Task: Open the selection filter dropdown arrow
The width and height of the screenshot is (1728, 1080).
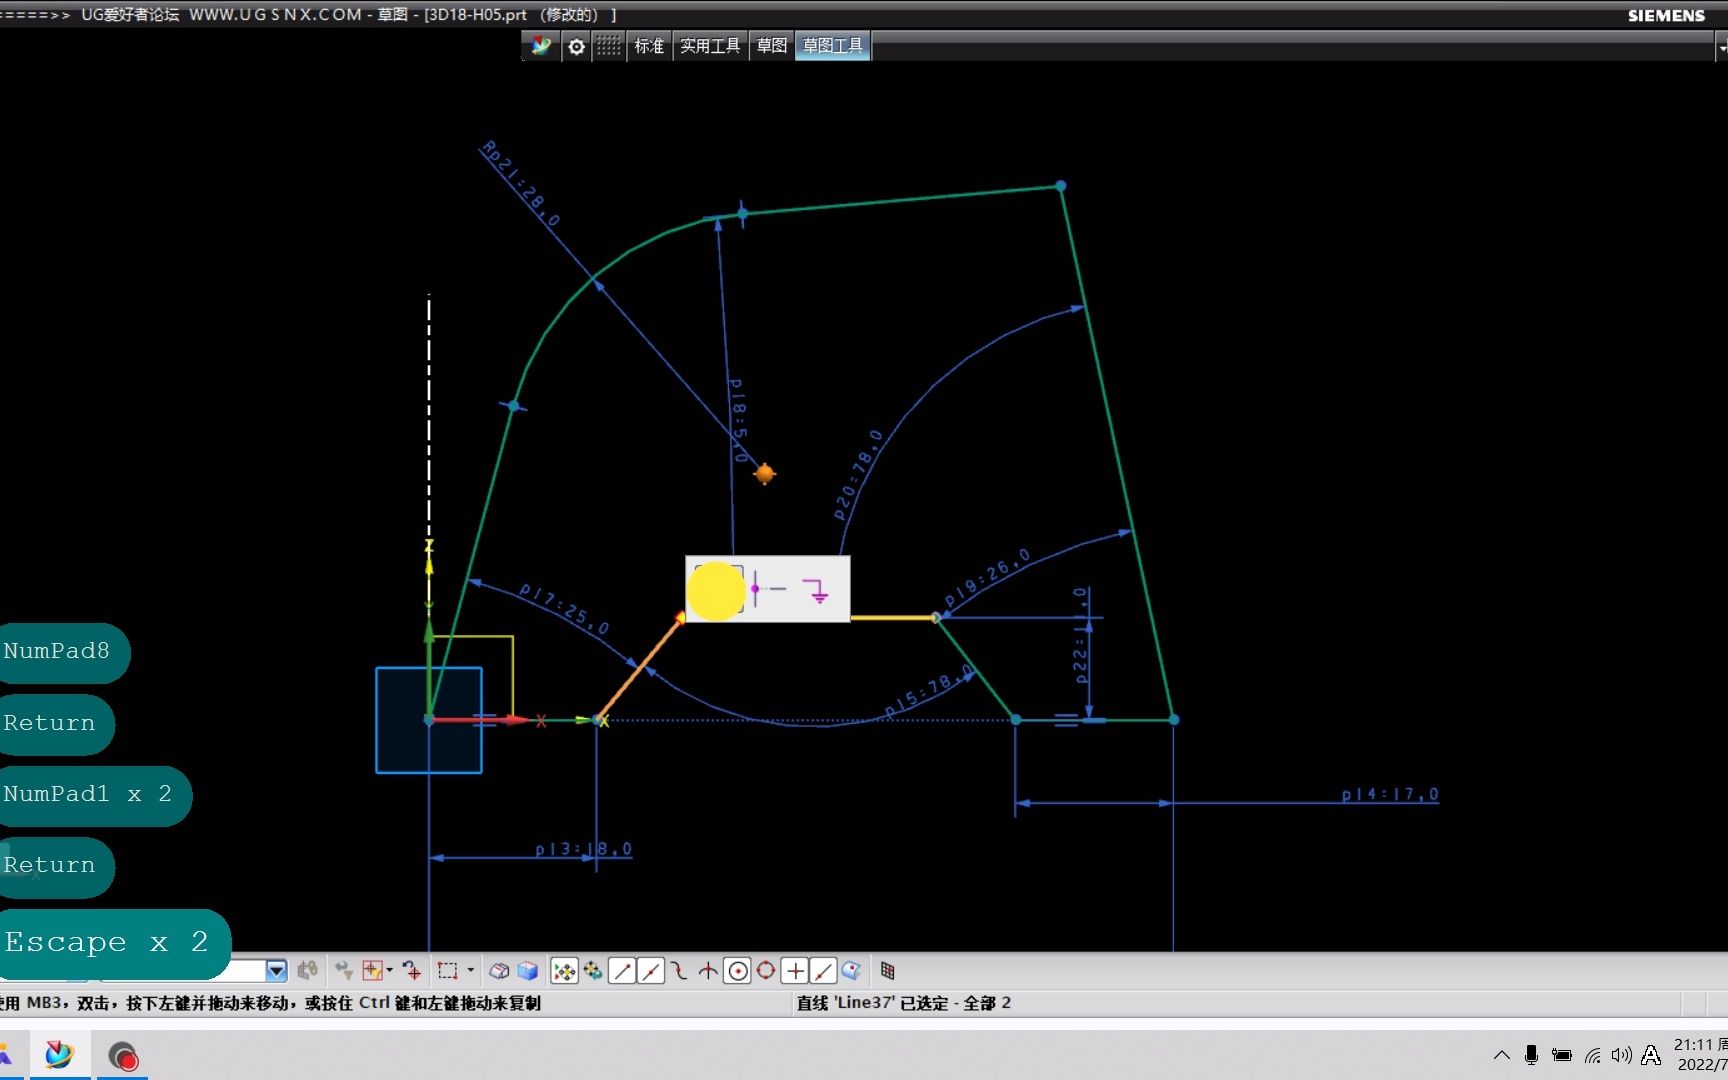Action: tap(276, 971)
